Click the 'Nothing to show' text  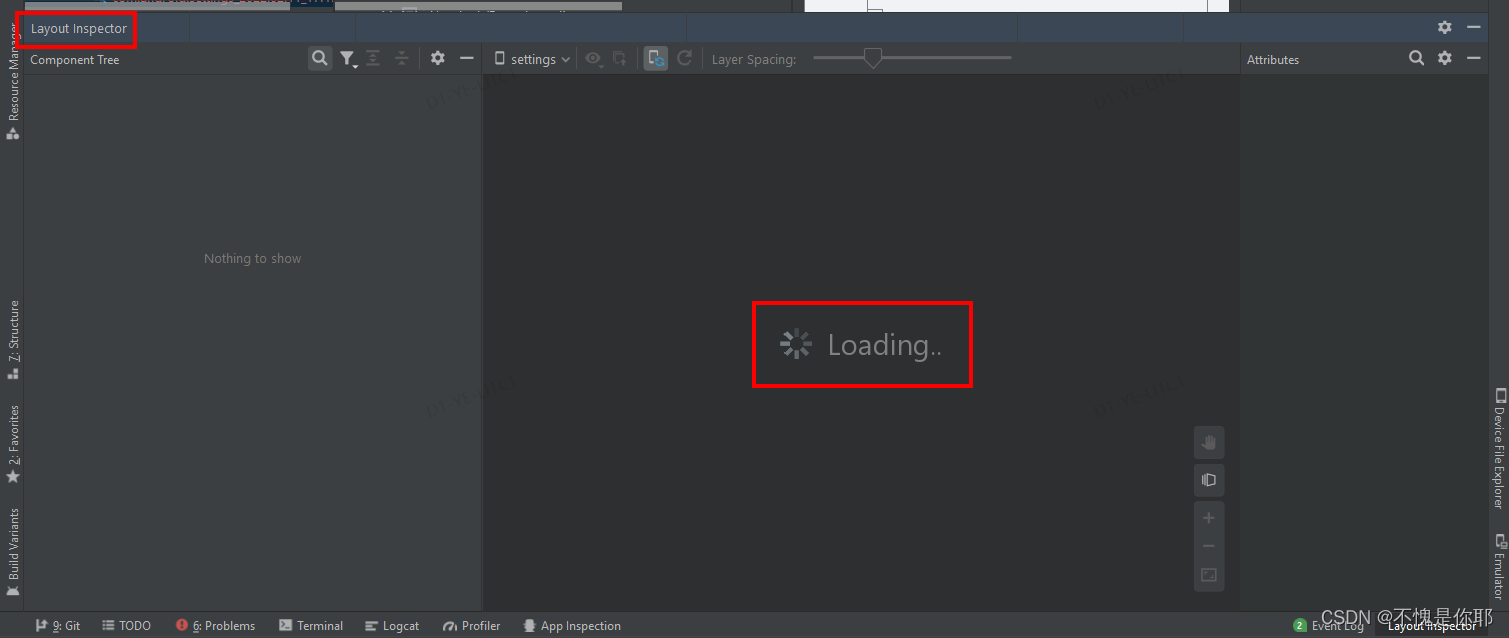tap(252, 258)
